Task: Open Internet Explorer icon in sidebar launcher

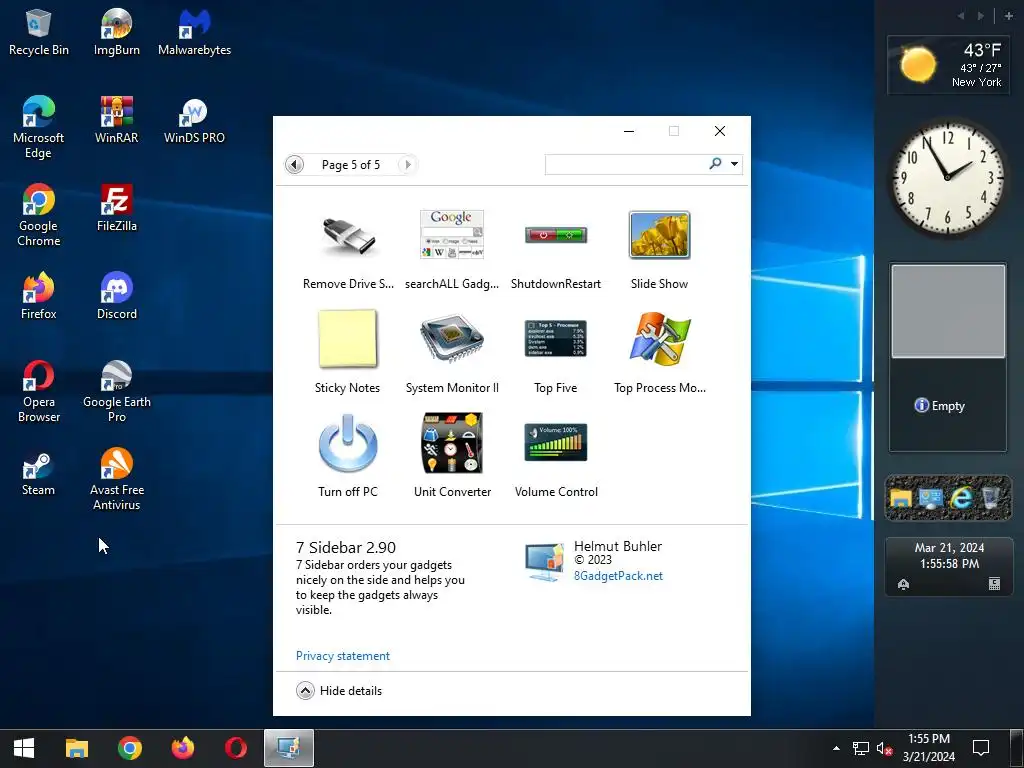Action: [x=961, y=498]
